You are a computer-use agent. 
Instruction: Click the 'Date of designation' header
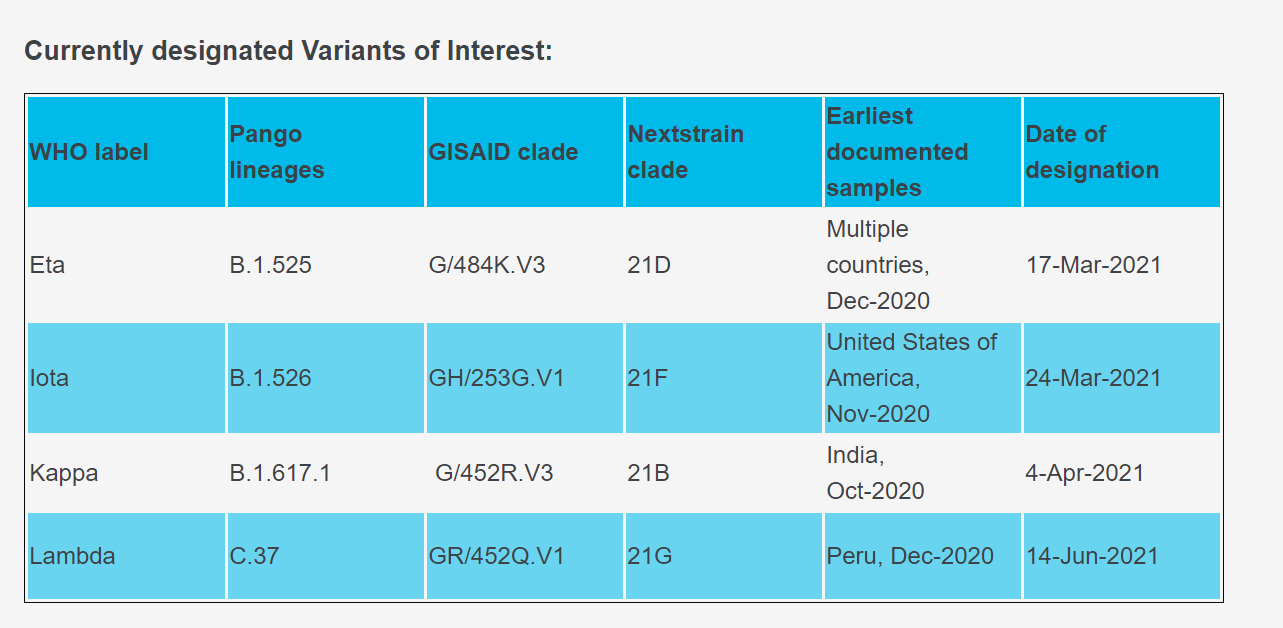(1092, 152)
